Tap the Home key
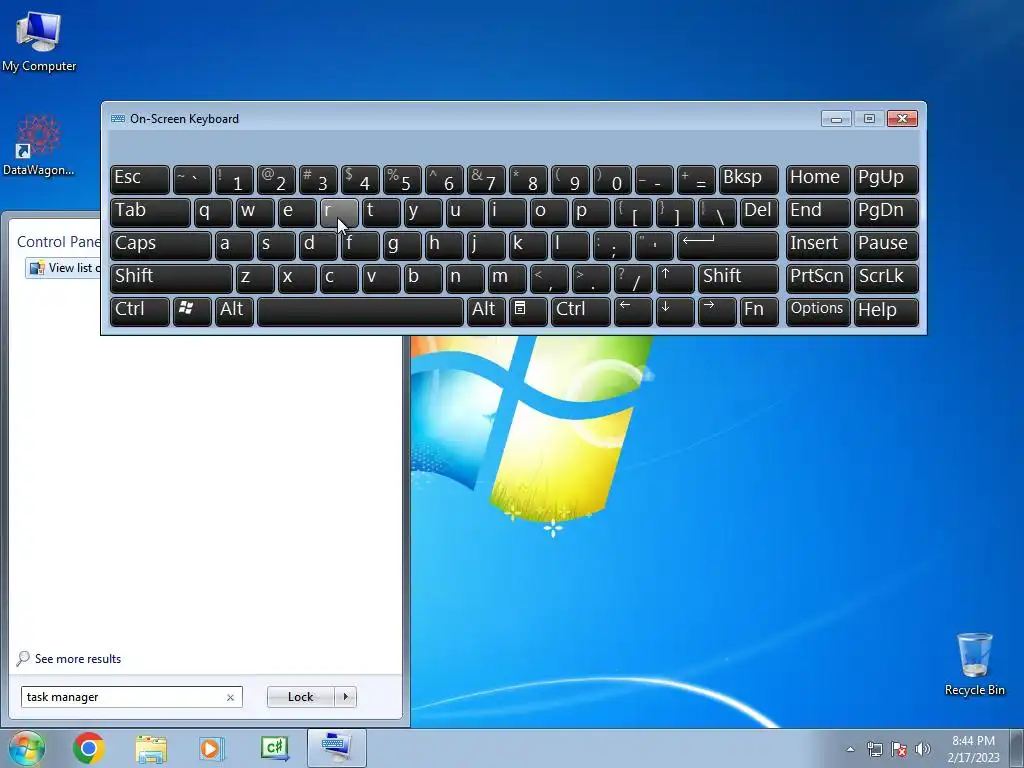 818,179
